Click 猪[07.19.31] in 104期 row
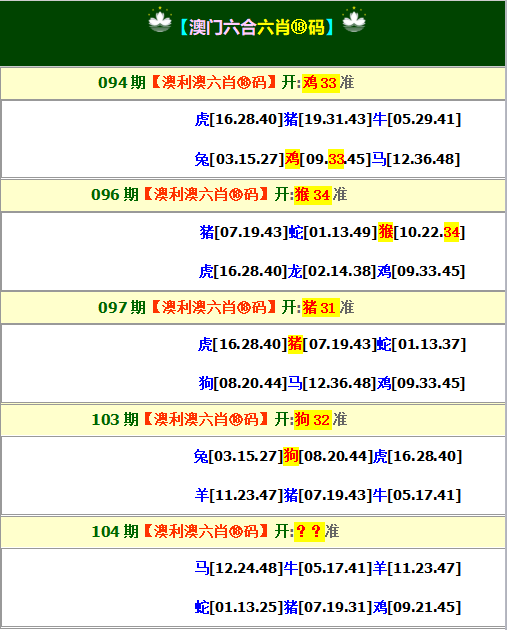Viewport: 507px width, 630px height. [x=328, y=607]
